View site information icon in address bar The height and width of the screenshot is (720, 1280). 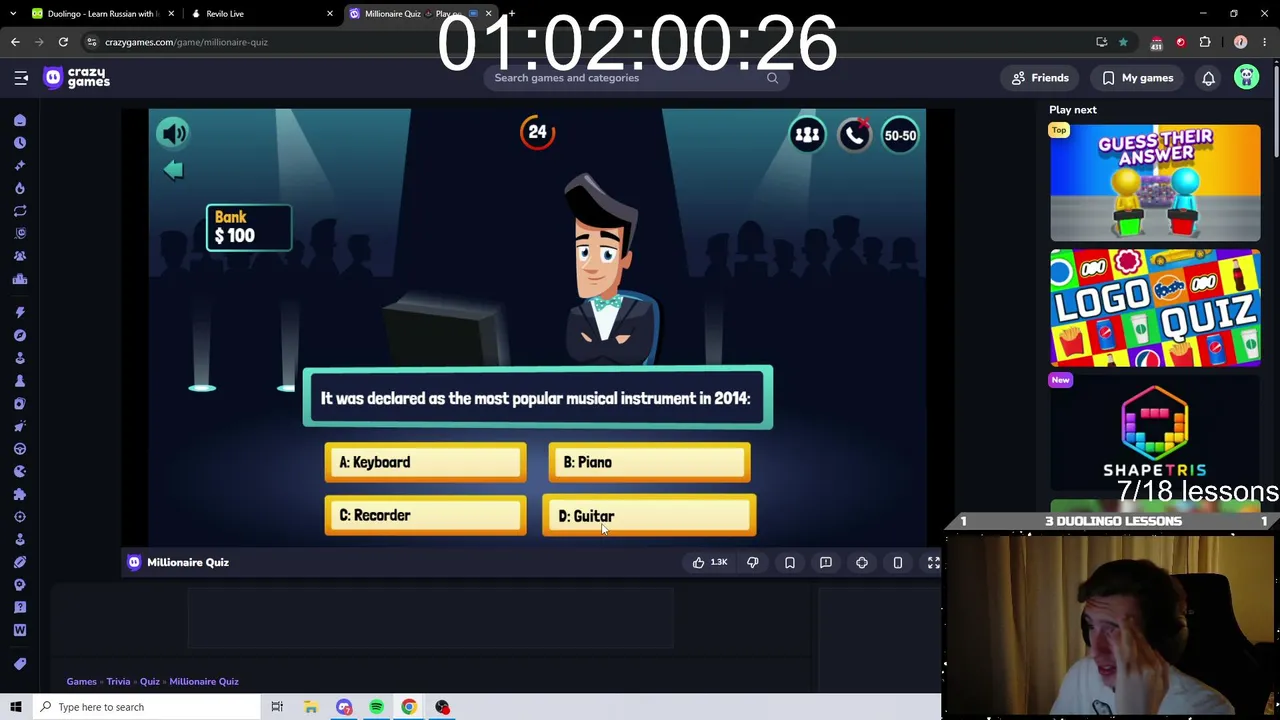(x=91, y=42)
